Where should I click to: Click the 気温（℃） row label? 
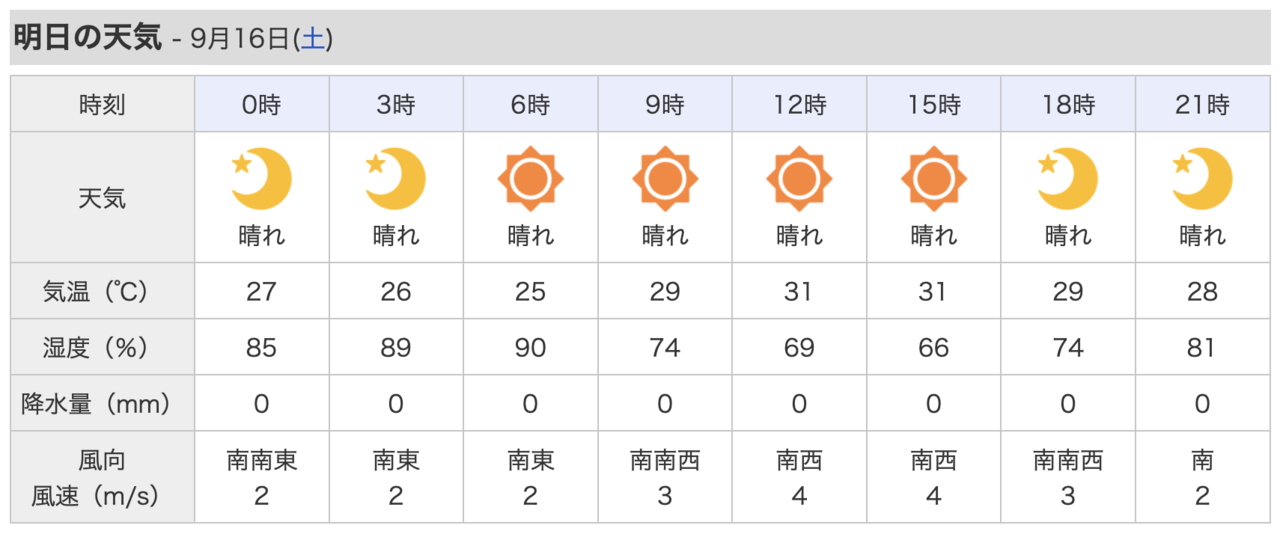pyautogui.click(x=102, y=291)
